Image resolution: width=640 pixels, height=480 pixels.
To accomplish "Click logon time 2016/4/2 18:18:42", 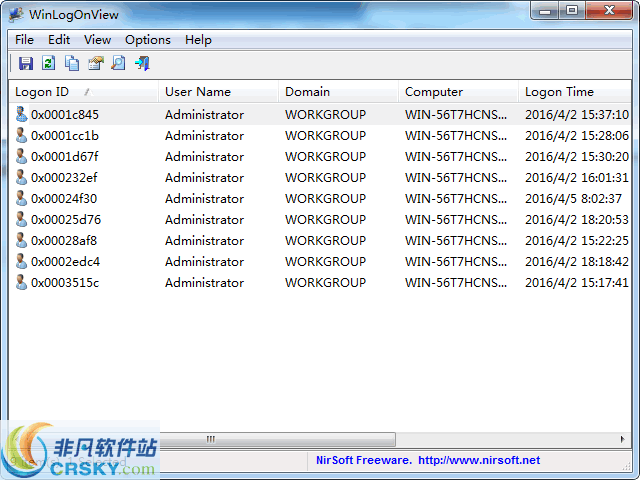I will point(577,262).
